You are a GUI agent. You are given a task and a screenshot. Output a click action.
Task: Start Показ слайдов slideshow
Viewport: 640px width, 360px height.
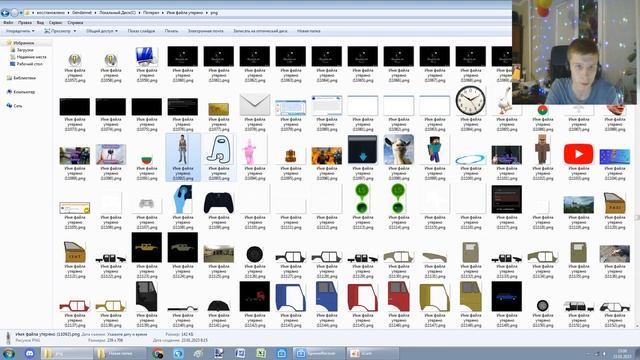pyautogui.click(x=141, y=31)
